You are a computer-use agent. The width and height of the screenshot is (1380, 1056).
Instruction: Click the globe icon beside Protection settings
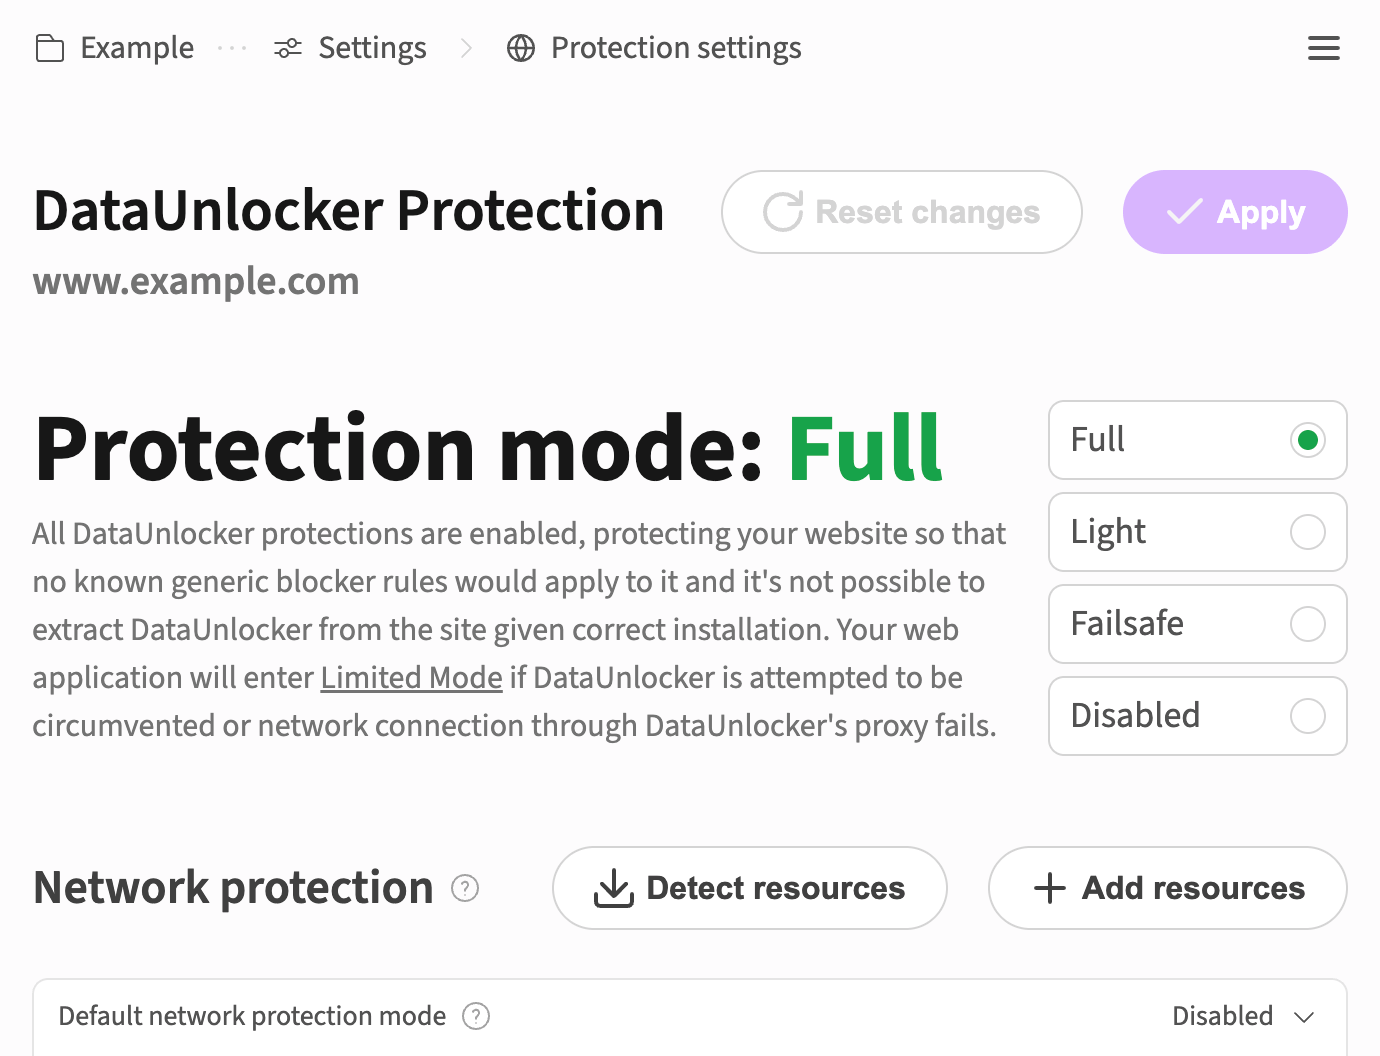pos(521,48)
